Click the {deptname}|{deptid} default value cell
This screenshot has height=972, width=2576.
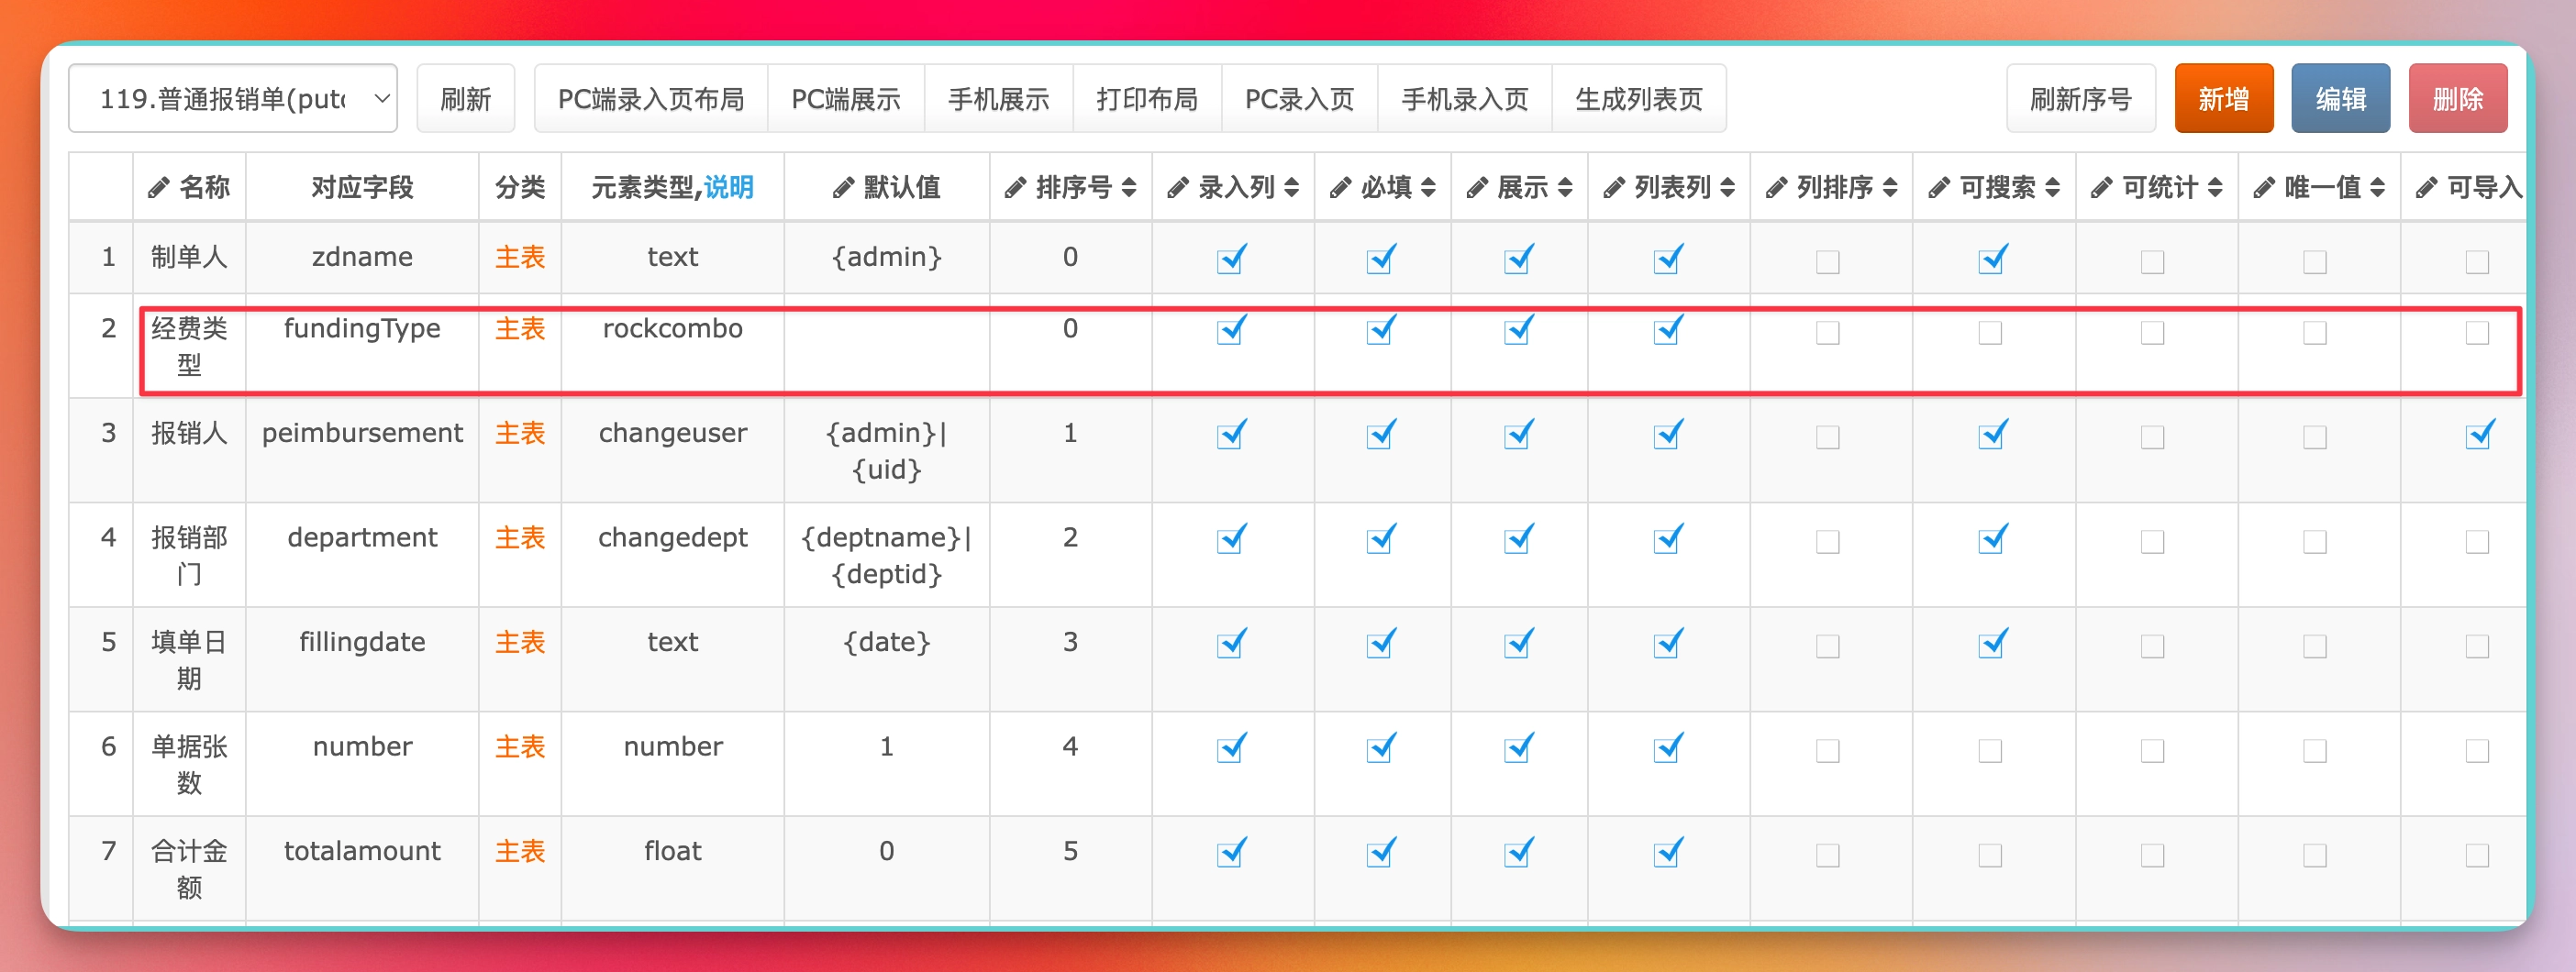point(887,555)
